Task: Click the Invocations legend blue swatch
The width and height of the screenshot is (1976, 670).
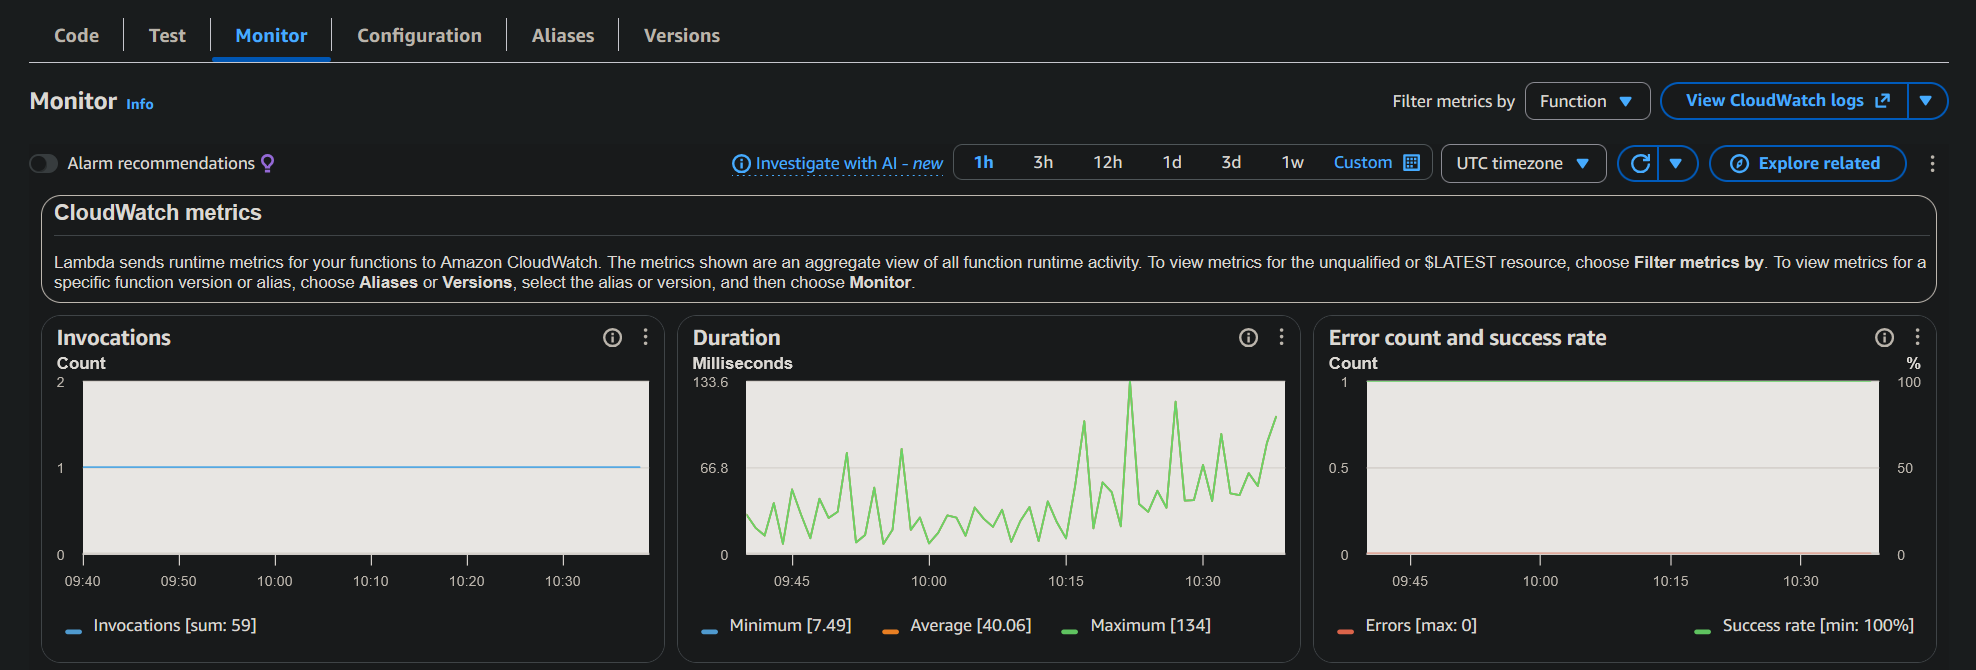Action: pos(73,631)
